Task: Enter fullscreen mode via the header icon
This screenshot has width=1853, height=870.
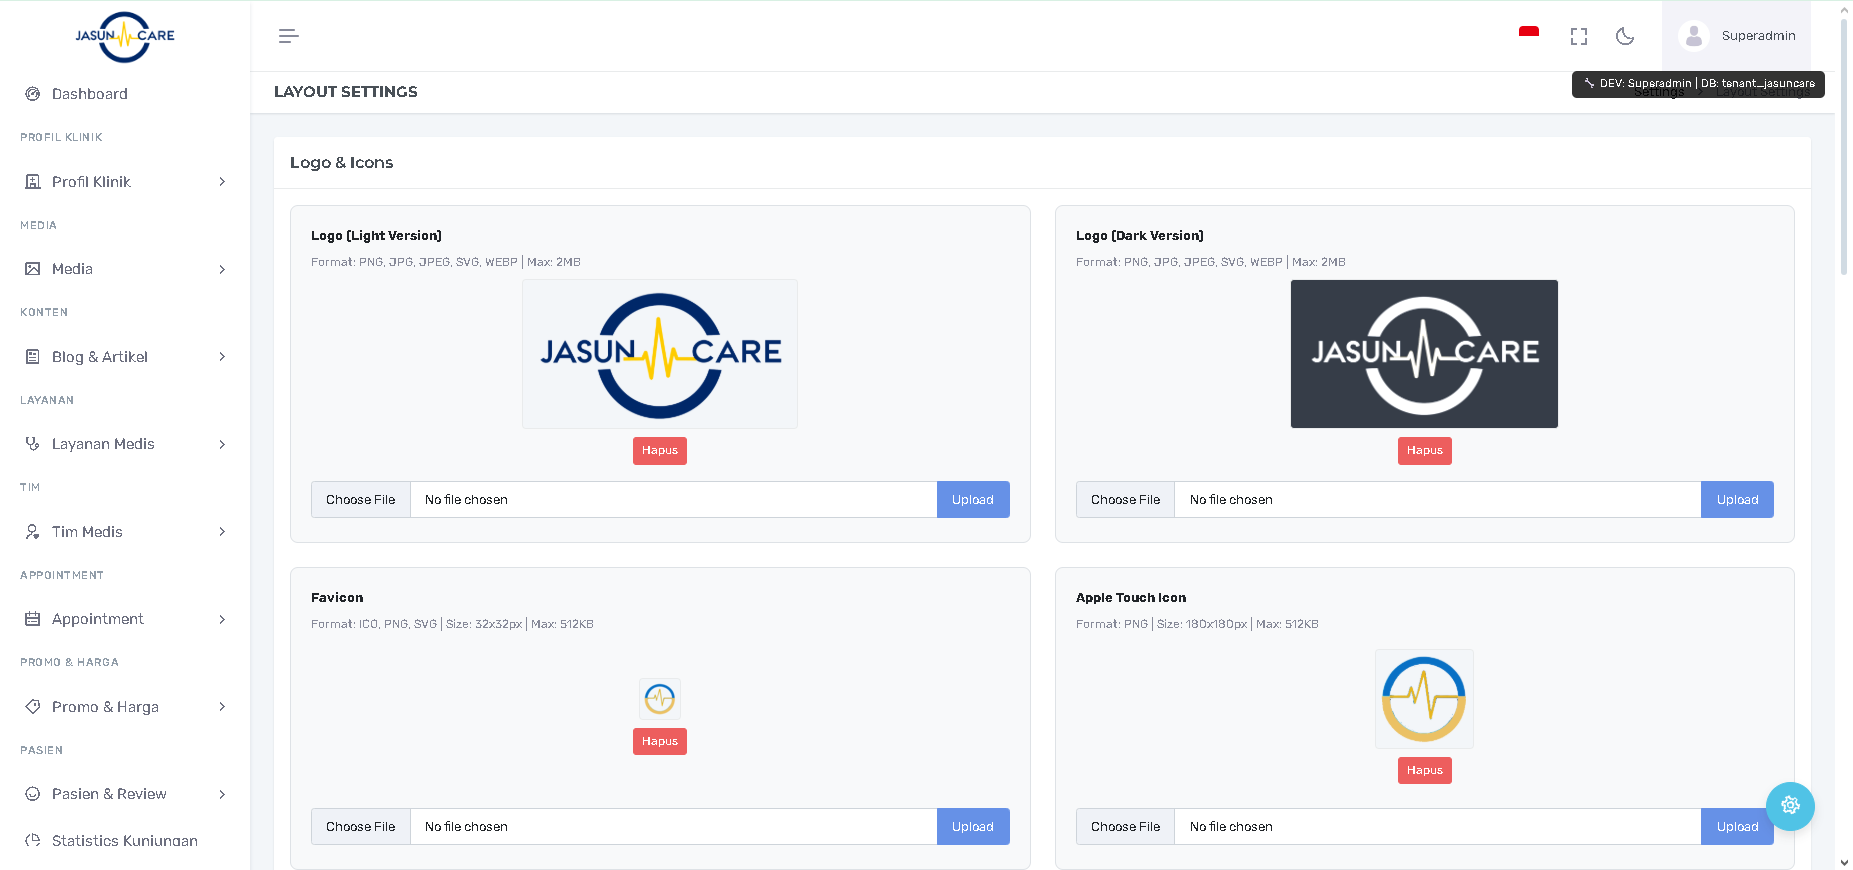Action: [x=1578, y=36]
